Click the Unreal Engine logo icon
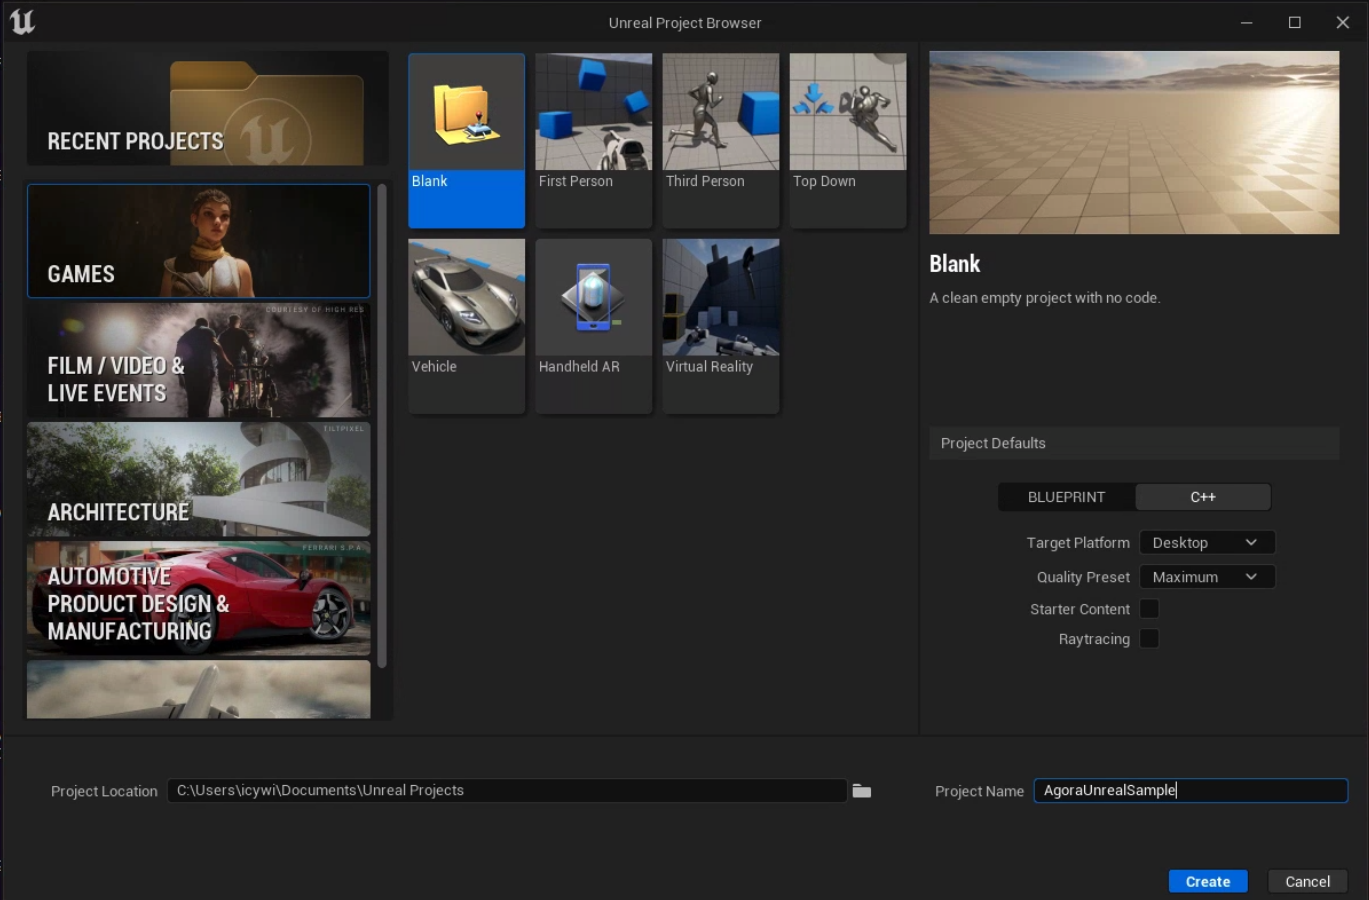This screenshot has height=900, width=1369. point(22,22)
